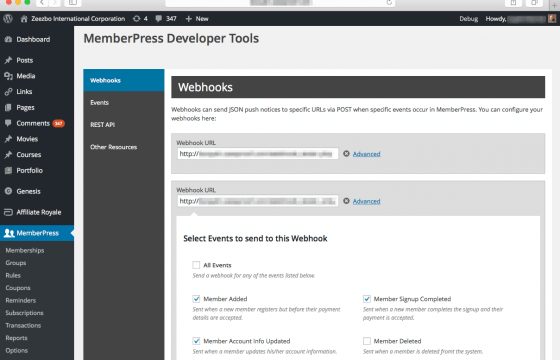Open the Options submenu item
The height and width of the screenshot is (360, 560).
[16, 350]
